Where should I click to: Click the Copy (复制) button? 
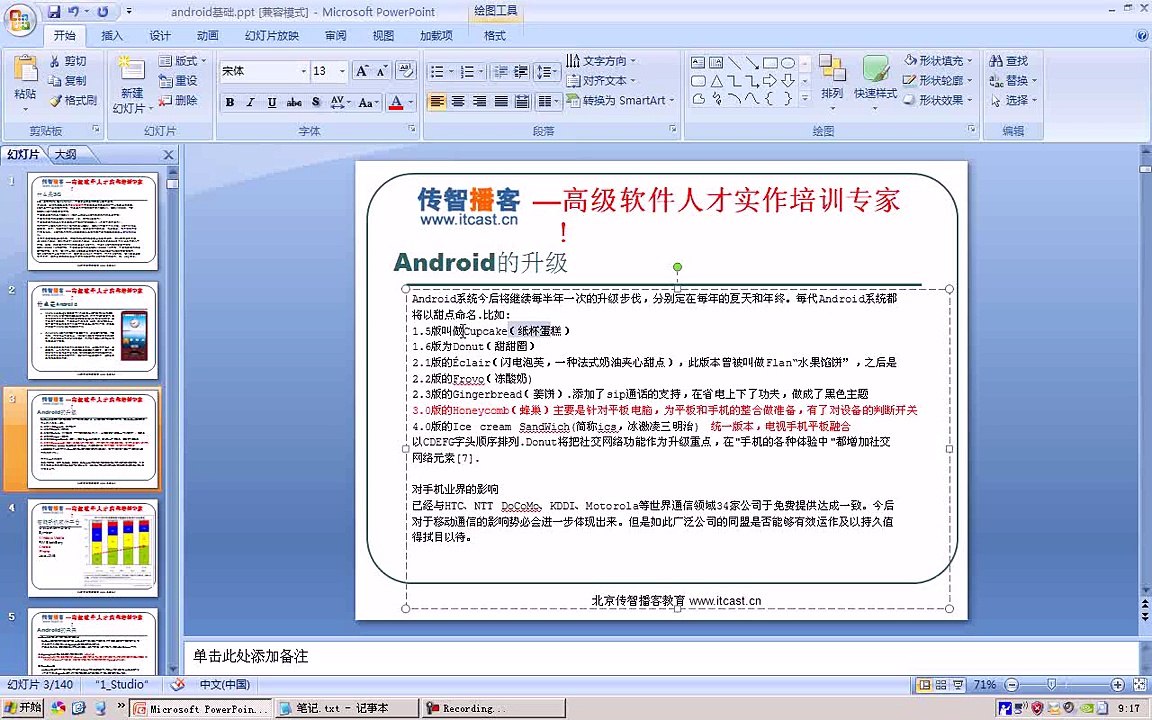click(x=68, y=81)
